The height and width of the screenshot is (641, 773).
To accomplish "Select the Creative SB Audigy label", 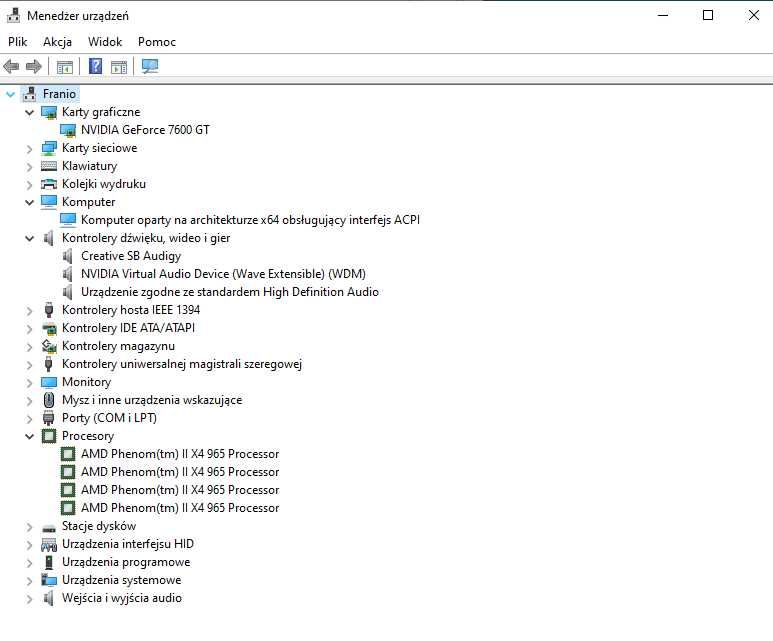I will [x=131, y=256].
